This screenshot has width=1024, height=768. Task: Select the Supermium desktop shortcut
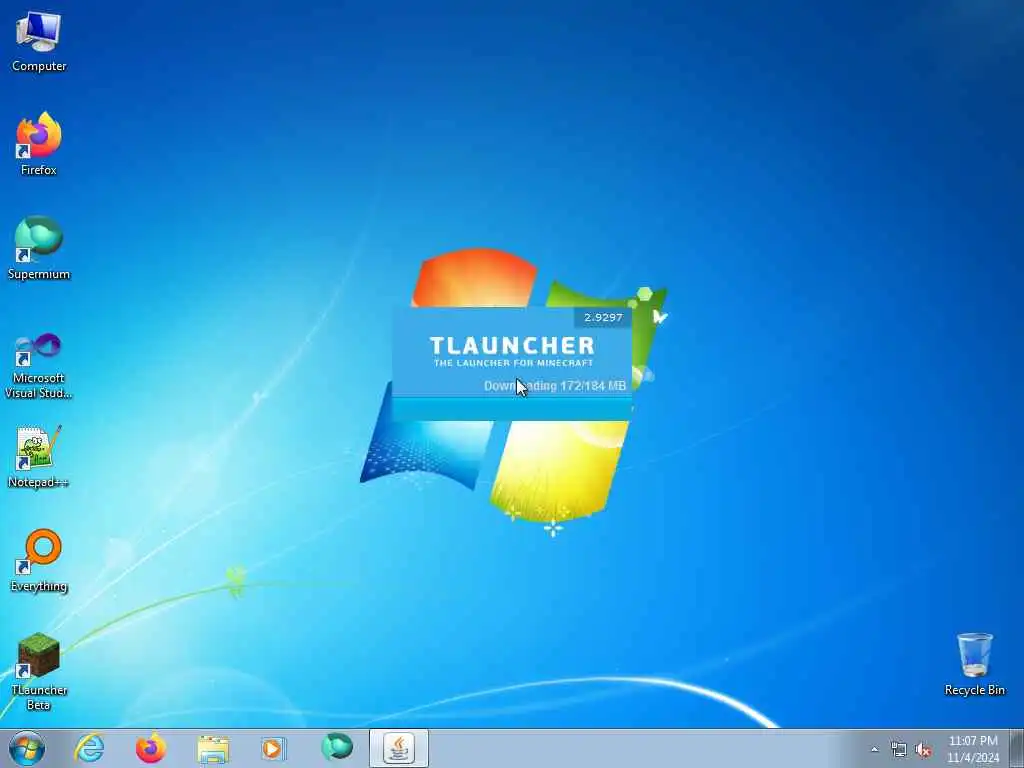39,248
